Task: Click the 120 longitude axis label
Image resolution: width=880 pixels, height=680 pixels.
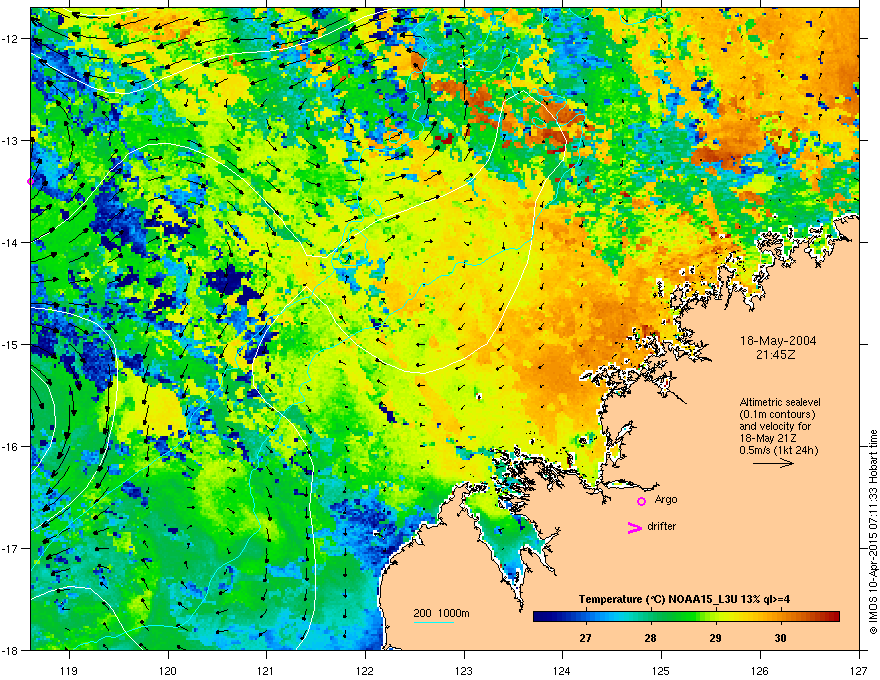Action: (x=168, y=670)
